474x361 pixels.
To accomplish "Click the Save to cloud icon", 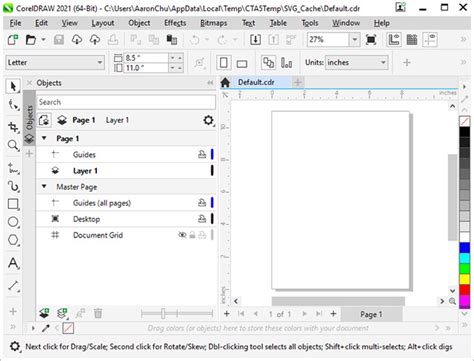I will 95,40.
